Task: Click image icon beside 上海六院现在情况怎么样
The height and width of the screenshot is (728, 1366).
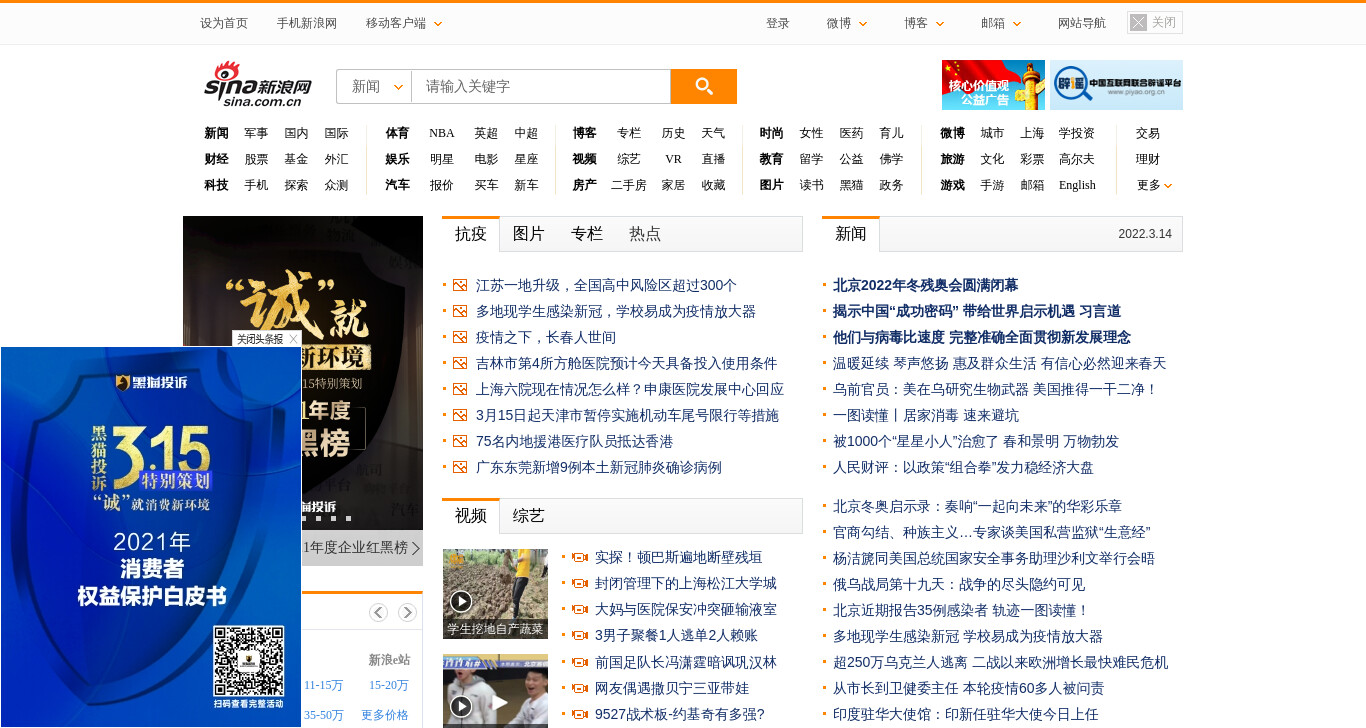Action: tap(460, 389)
